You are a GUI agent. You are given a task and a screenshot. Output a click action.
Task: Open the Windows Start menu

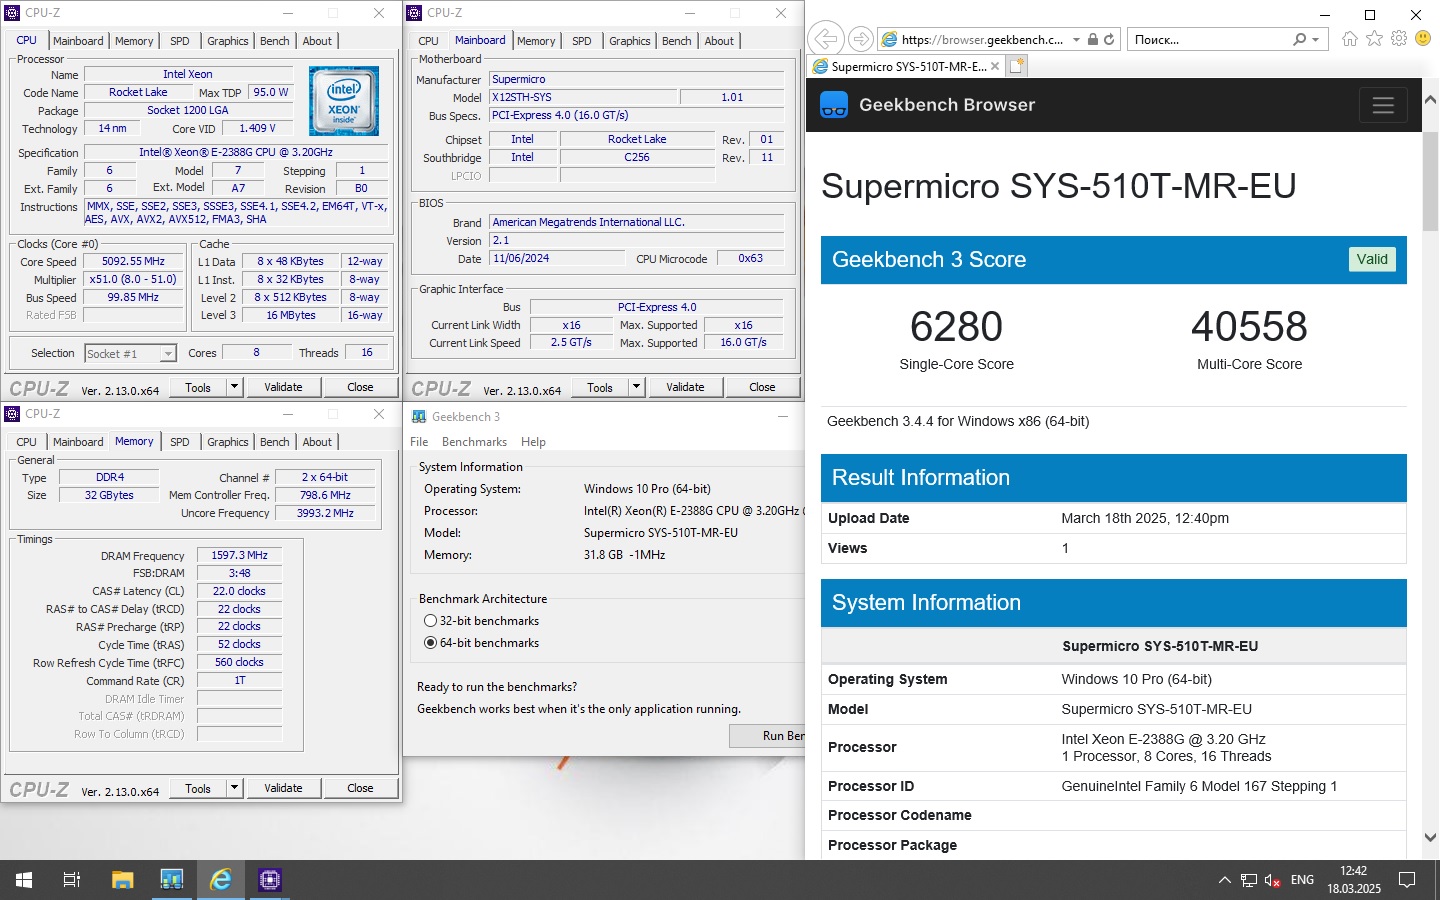24,880
